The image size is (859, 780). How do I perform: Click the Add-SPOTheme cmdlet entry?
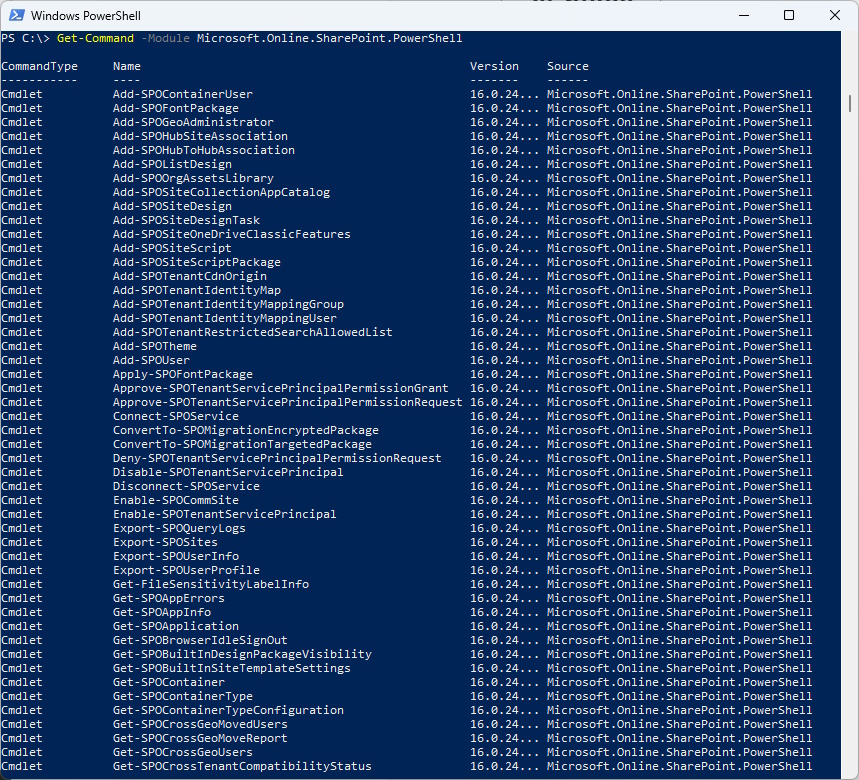[x=154, y=346]
